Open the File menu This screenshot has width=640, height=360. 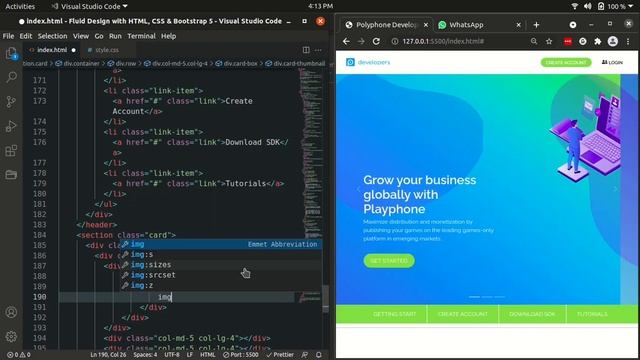click(x=8, y=36)
